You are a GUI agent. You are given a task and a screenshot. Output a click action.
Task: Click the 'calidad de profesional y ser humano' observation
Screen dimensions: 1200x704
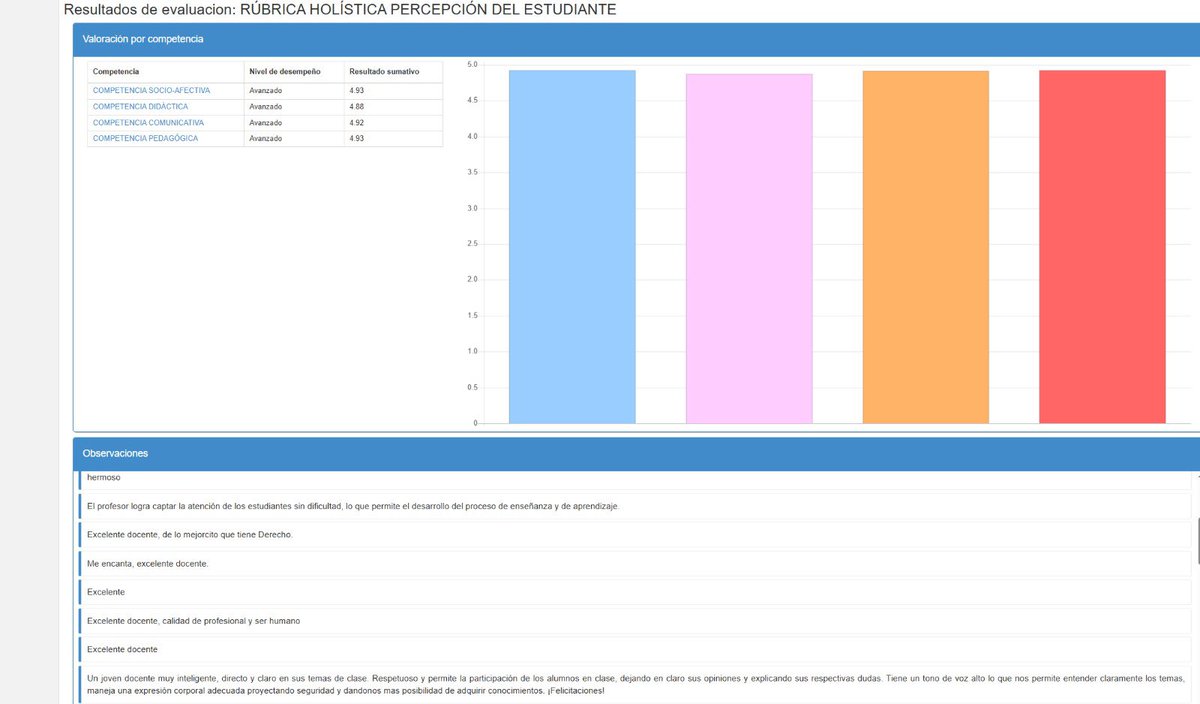[635, 621]
